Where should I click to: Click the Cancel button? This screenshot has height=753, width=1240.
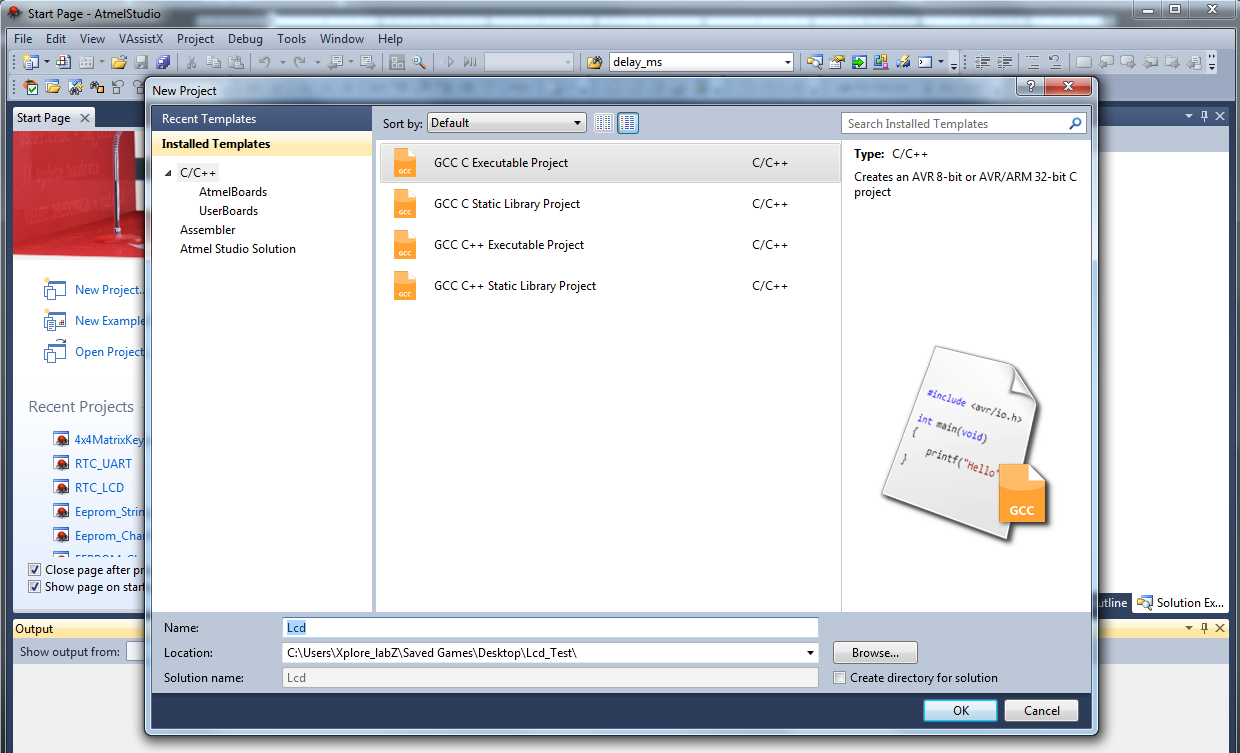pos(1041,710)
